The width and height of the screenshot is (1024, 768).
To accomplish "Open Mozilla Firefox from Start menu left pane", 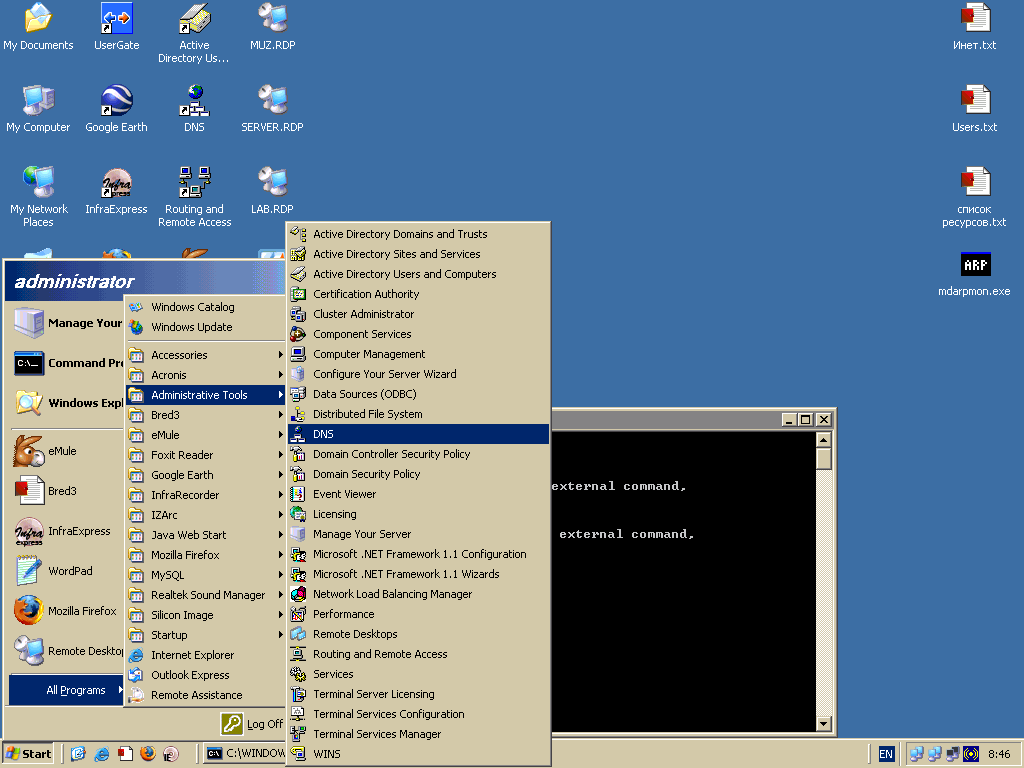I will (x=65, y=611).
